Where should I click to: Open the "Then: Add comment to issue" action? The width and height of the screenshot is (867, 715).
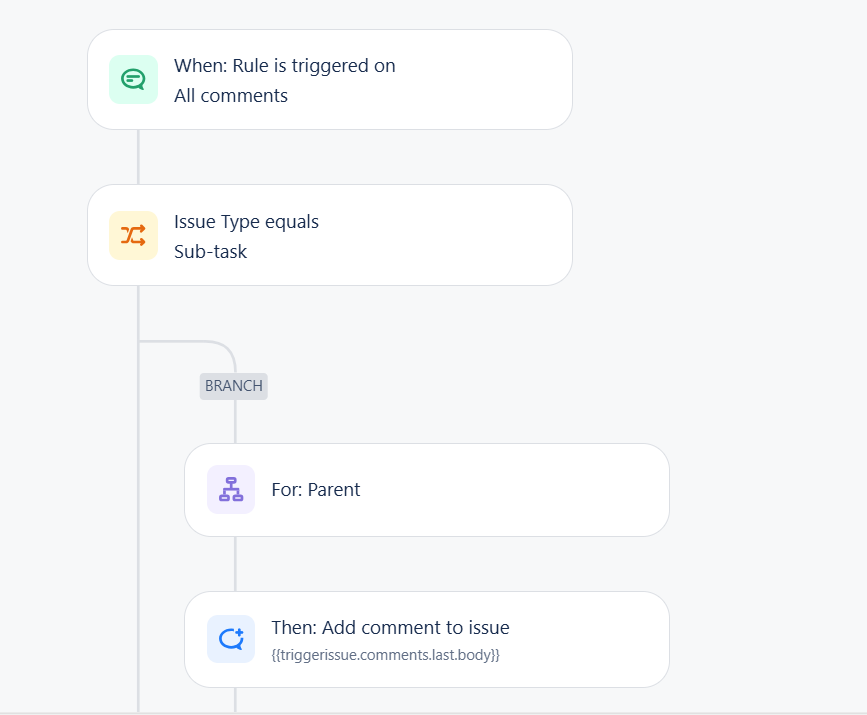click(390, 628)
